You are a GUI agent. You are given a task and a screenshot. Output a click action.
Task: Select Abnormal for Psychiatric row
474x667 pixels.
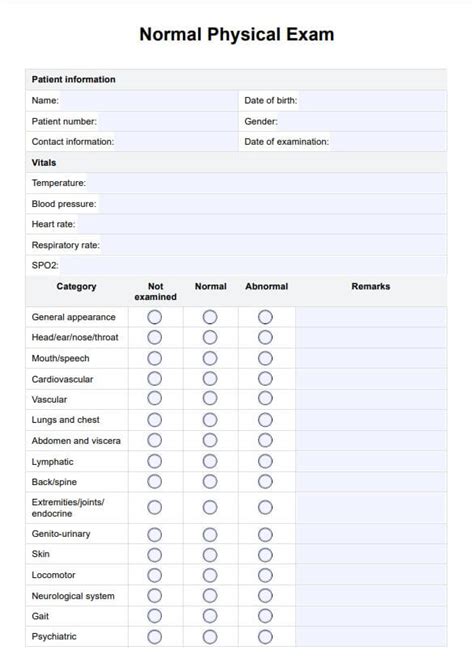(265, 637)
